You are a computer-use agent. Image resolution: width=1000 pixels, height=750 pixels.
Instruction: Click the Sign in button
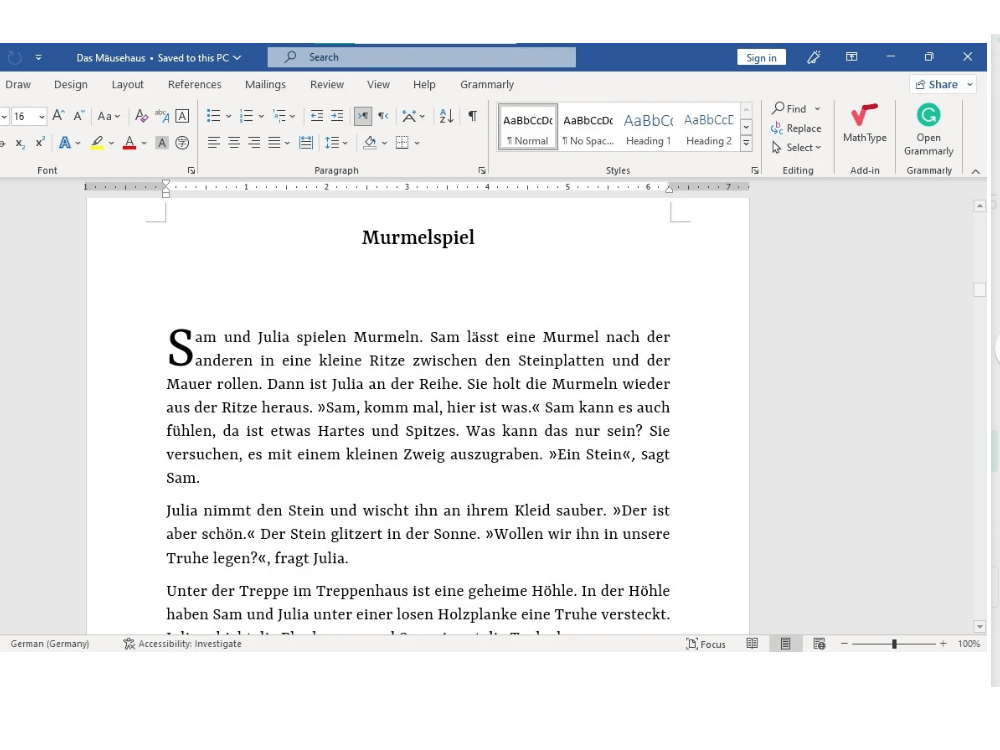pyautogui.click(x=761, y=57)
